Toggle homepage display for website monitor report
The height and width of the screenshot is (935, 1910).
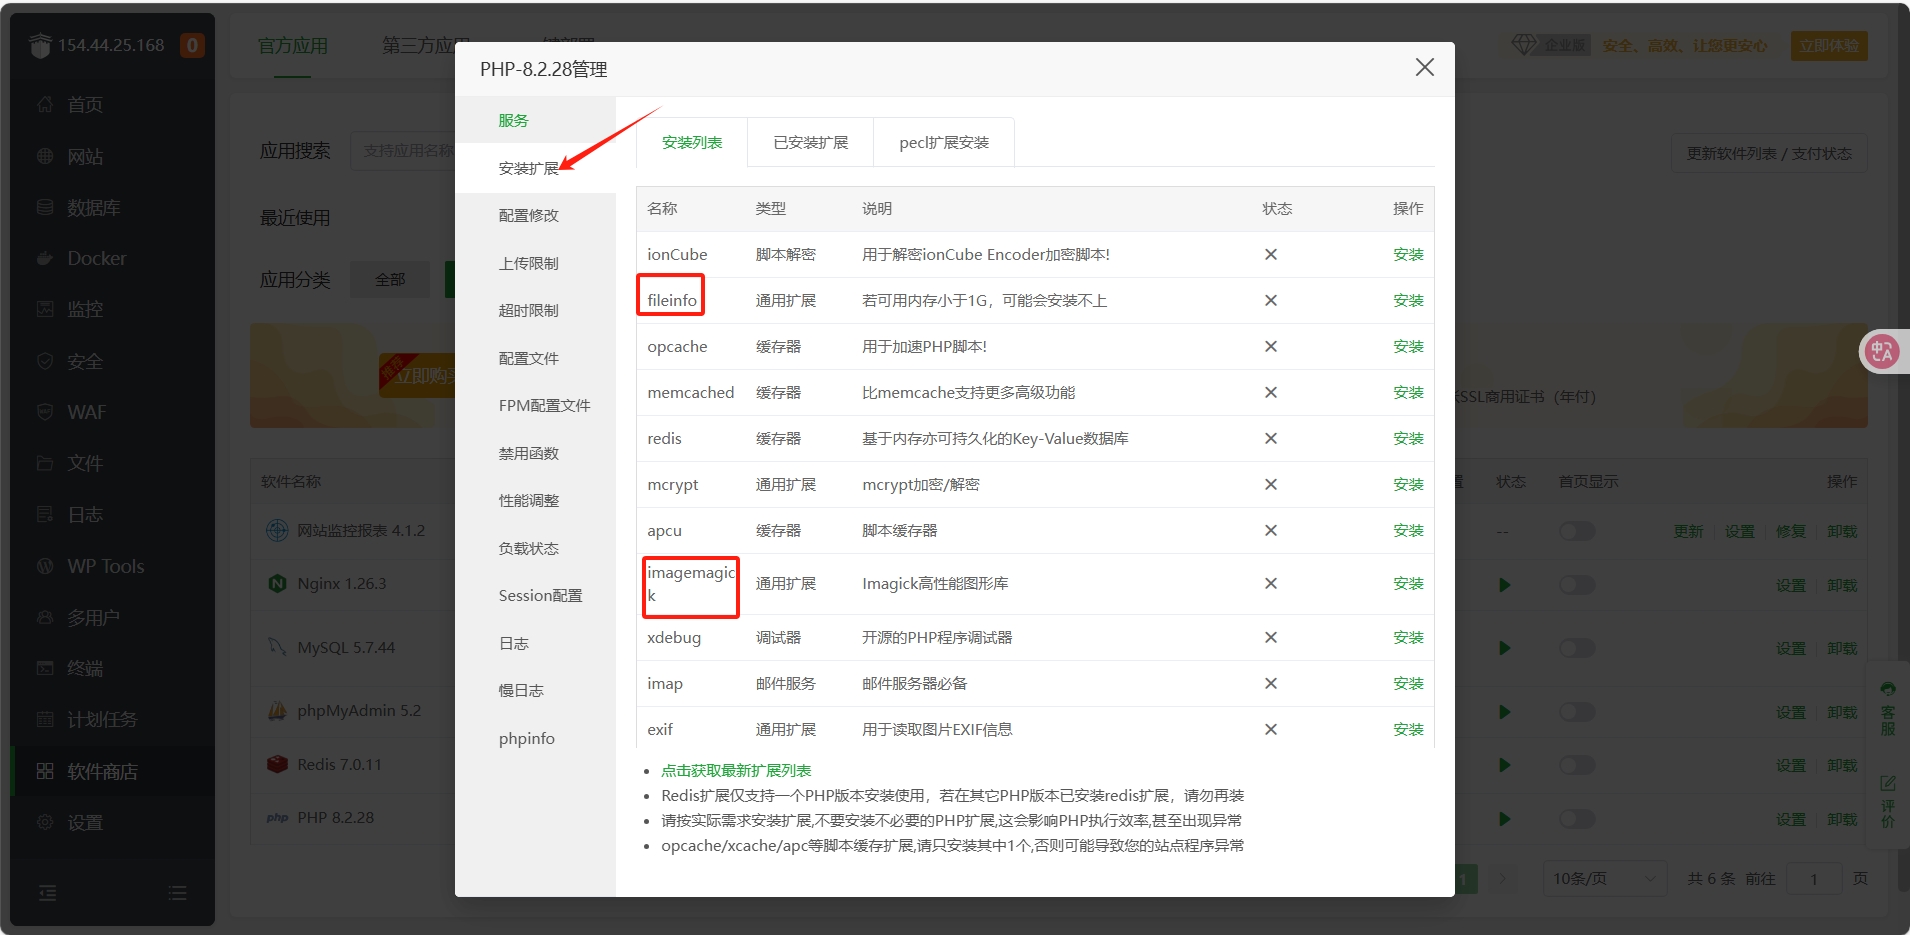[1577, 531]
